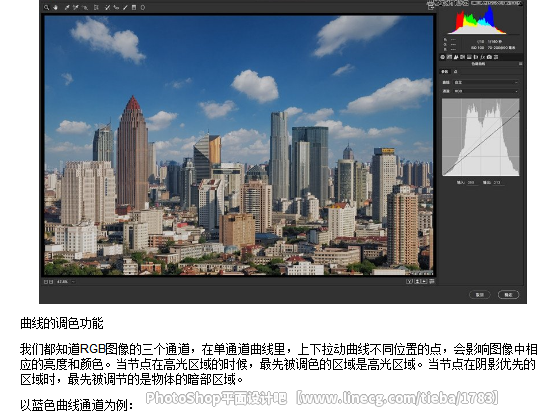Select the Adjustment Brush tool
554x417 pixels.
(125, 7)
